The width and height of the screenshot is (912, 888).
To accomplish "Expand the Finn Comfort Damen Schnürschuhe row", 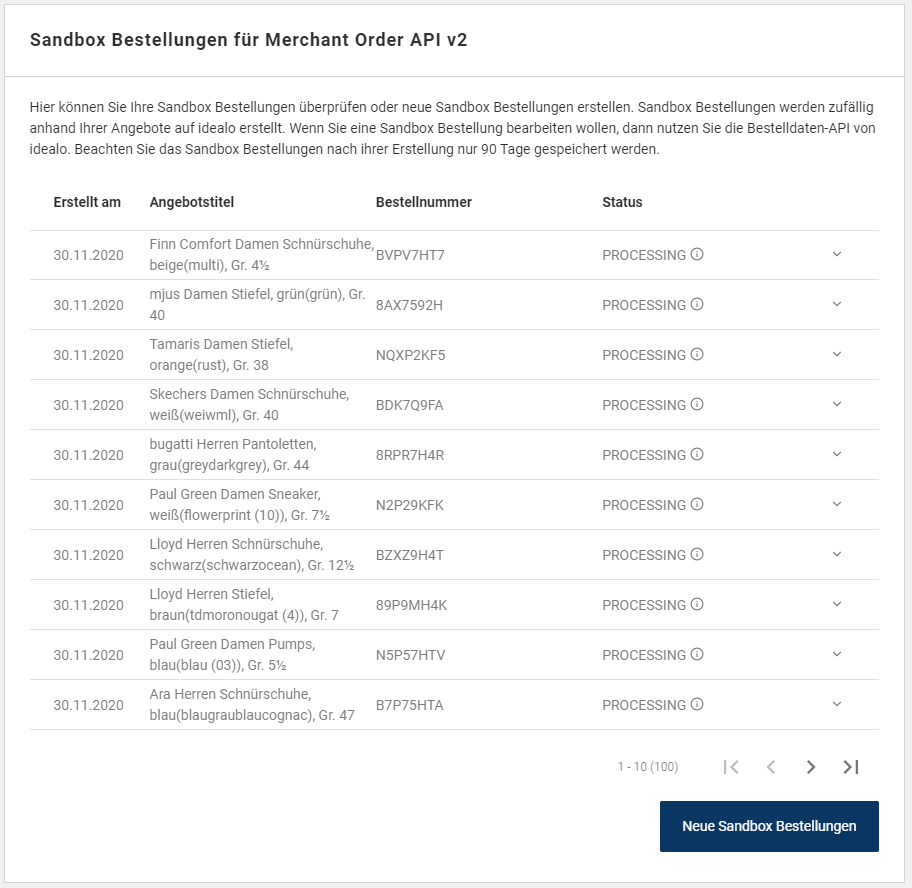I will pyautogui.click(x=837, y=254).
